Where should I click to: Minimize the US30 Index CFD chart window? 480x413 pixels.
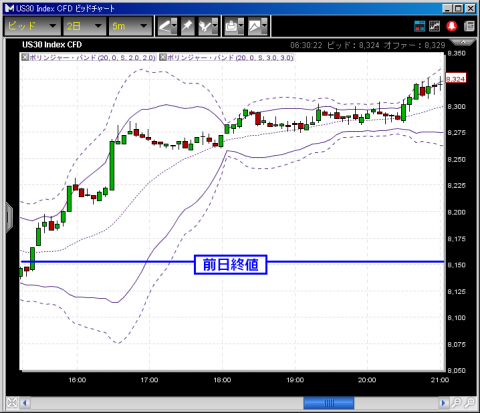pyautogui.click(x=447, y=8)
